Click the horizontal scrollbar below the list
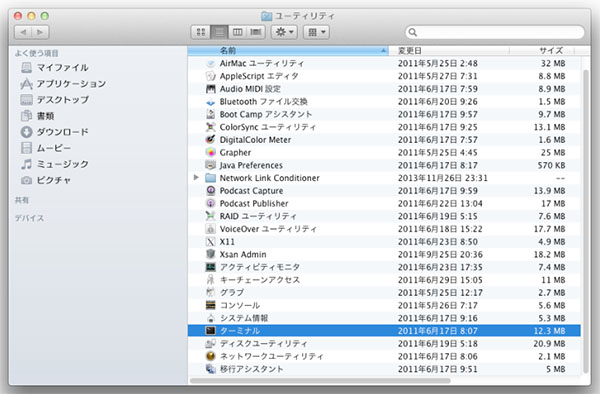The image size is (600, 394). pos(320,381)
